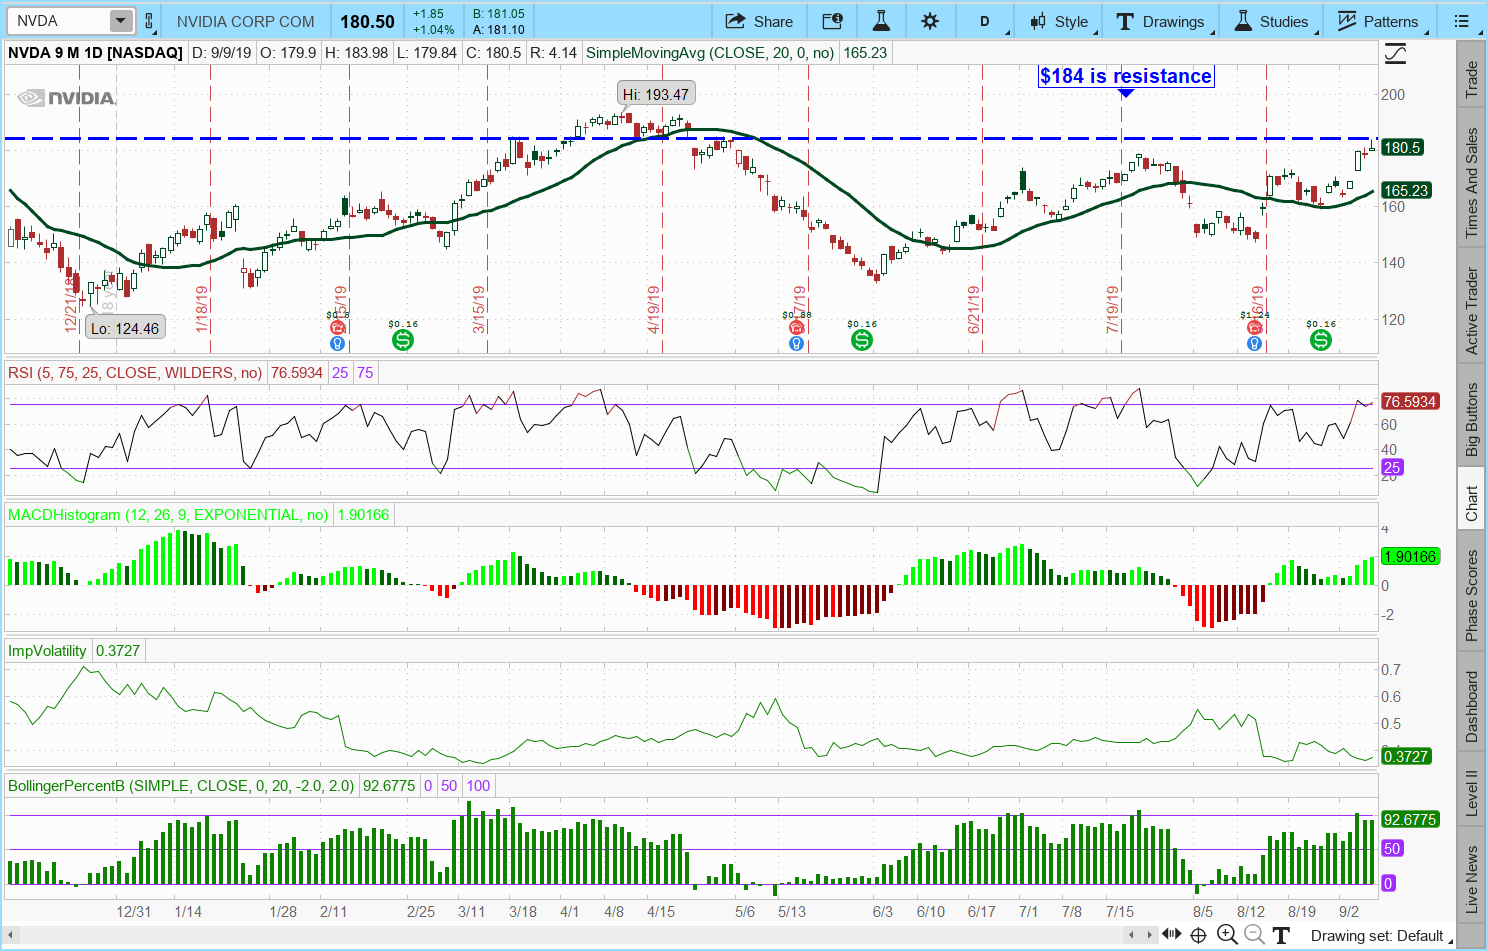Open the Style menu

(x=1059, y=21)
